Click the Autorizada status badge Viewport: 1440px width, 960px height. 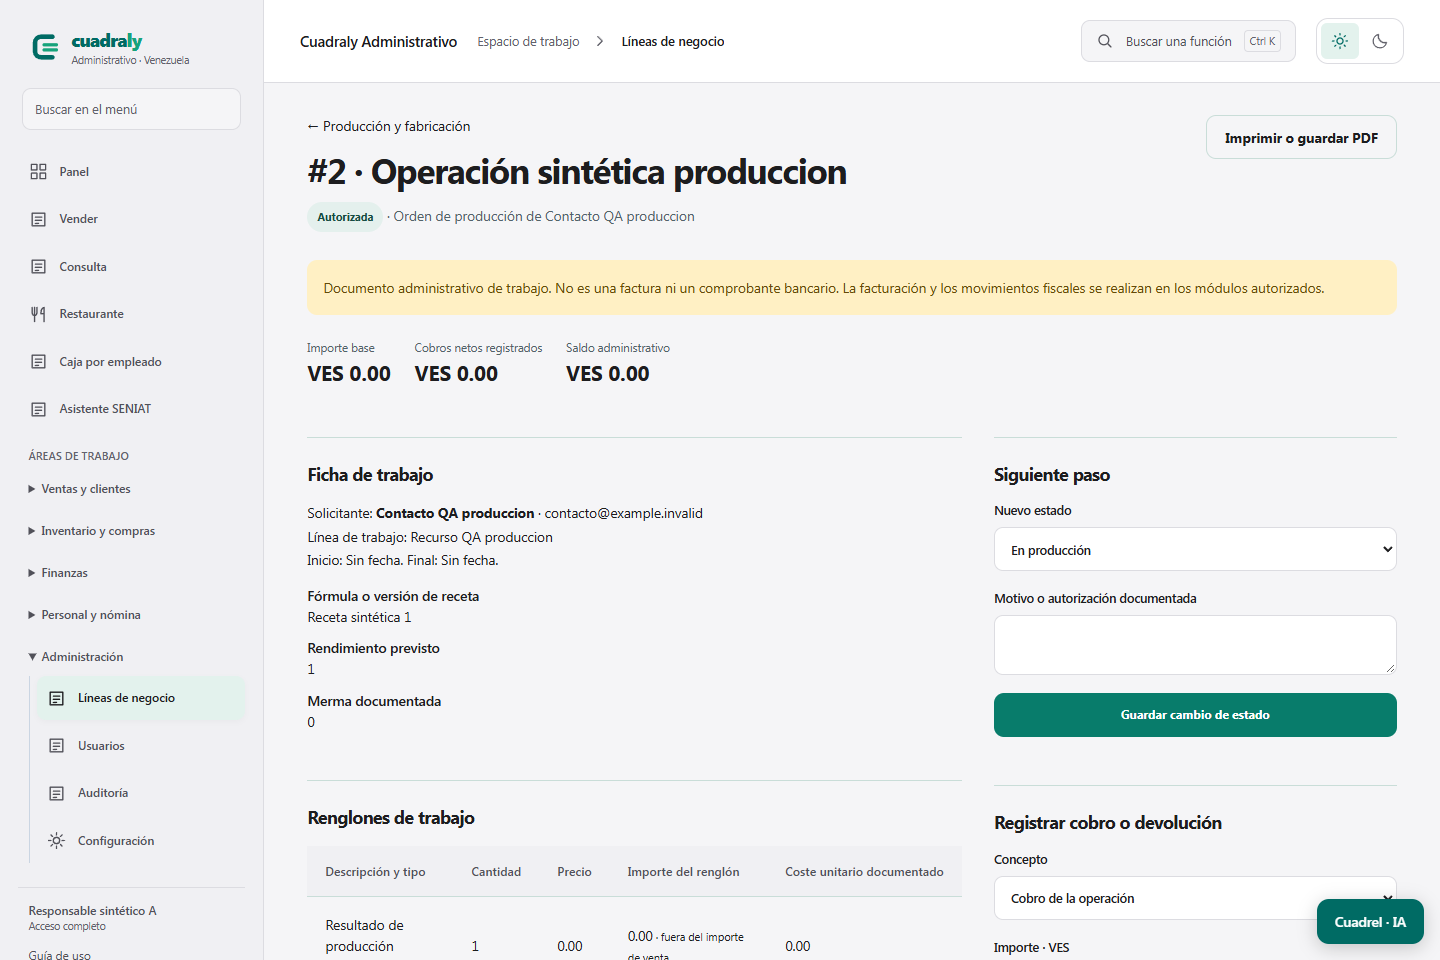[x=345, y=217]
